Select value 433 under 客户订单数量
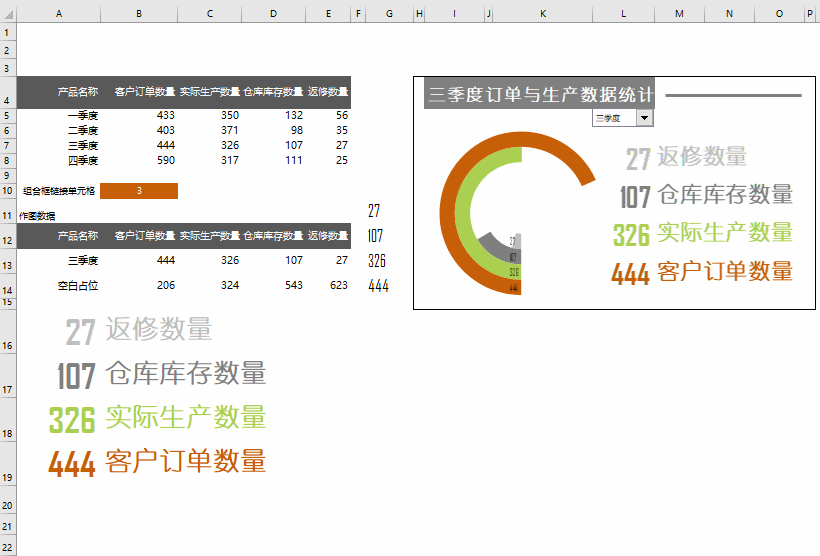 point(166,115)
